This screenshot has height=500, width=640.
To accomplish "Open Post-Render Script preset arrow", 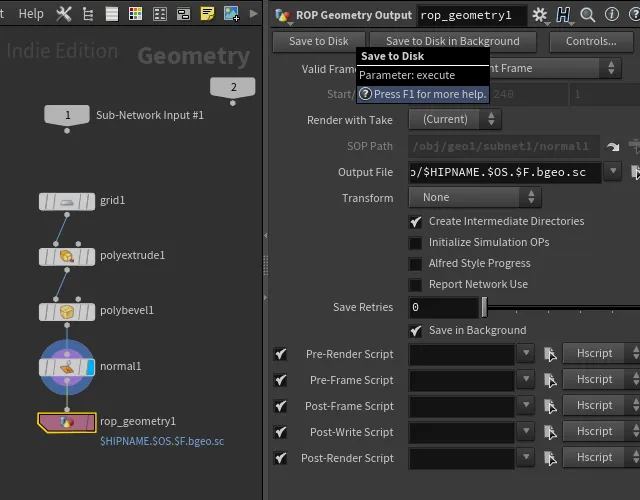I will (x=526, y=457).
